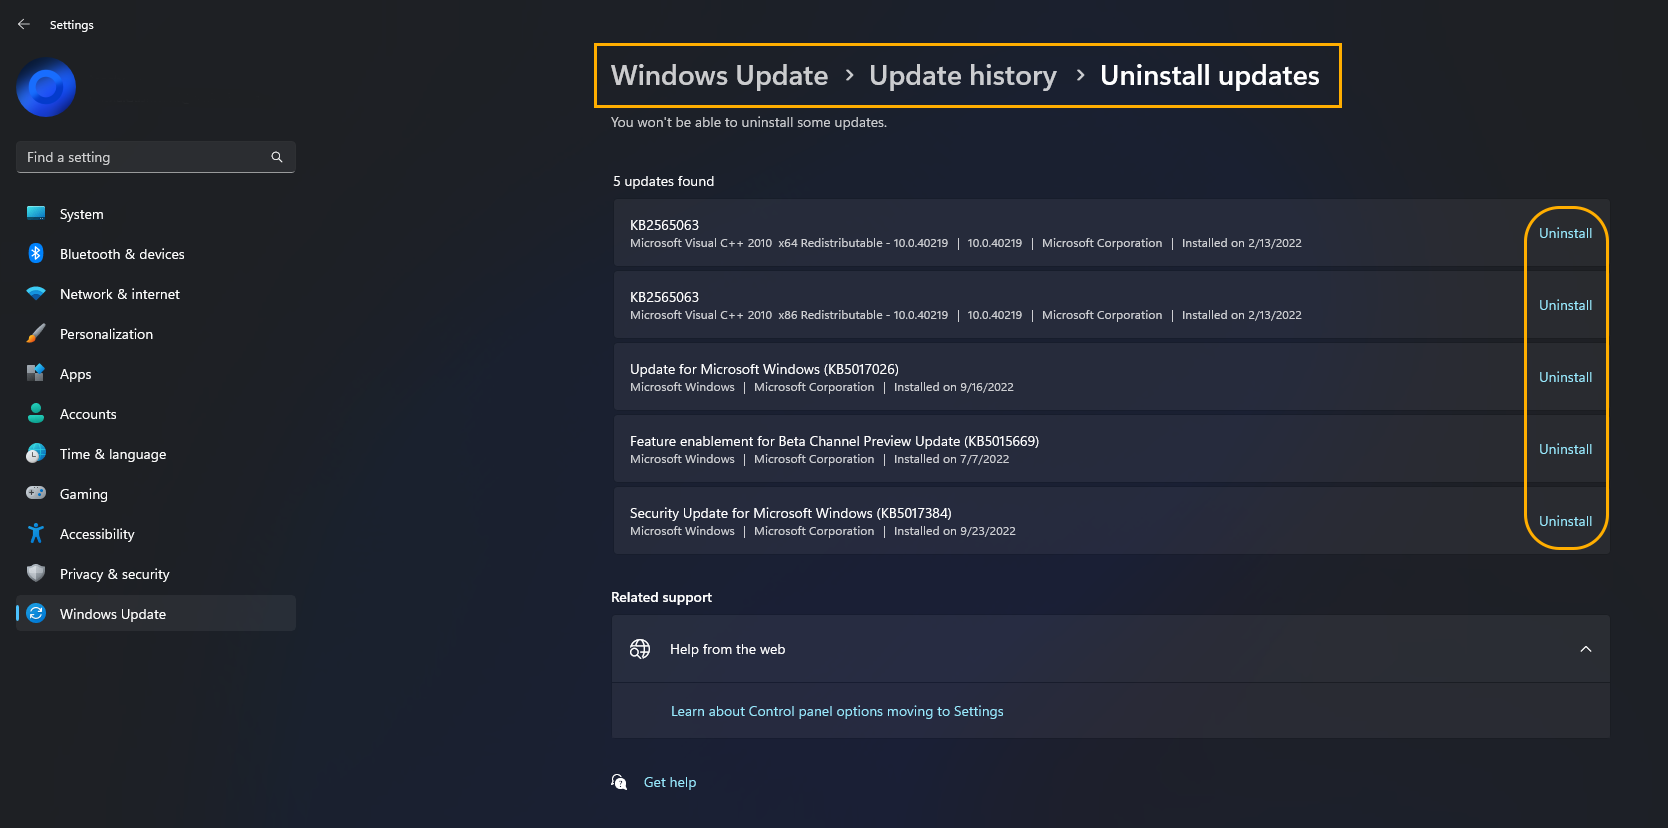Open Bluetooth & devices settings
This screenshot has height=828, width=1668.
156,254
